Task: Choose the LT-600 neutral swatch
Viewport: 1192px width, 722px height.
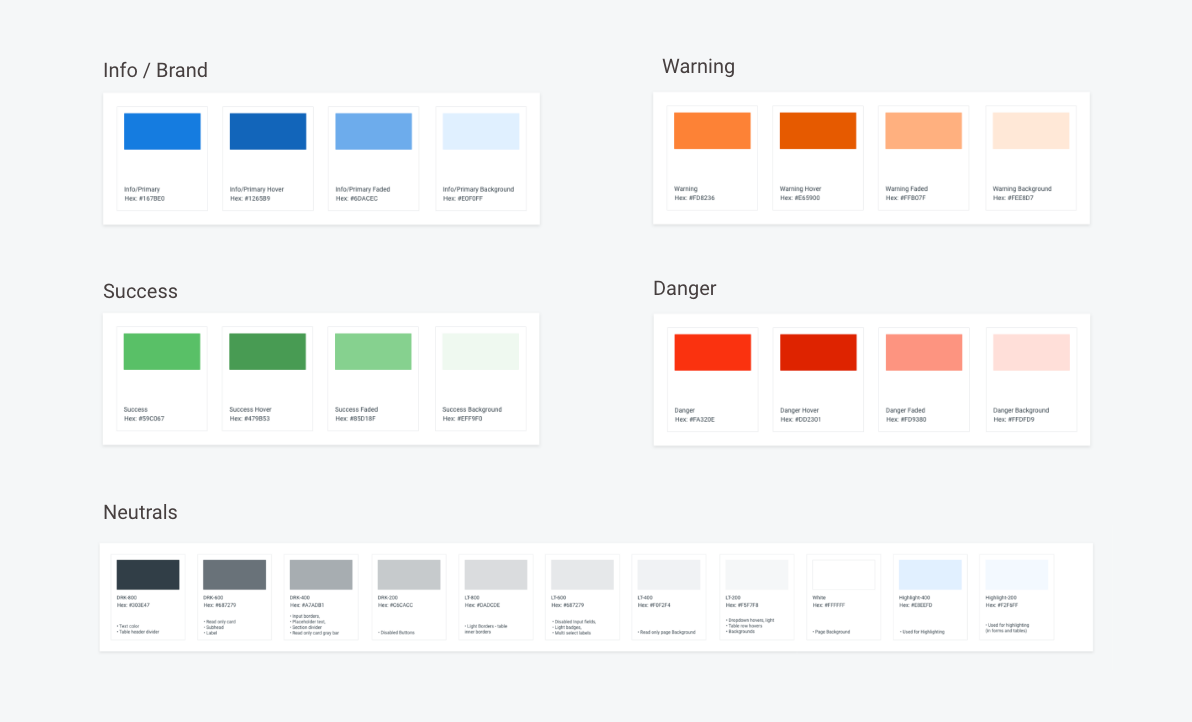Action: tap(582, 575)
